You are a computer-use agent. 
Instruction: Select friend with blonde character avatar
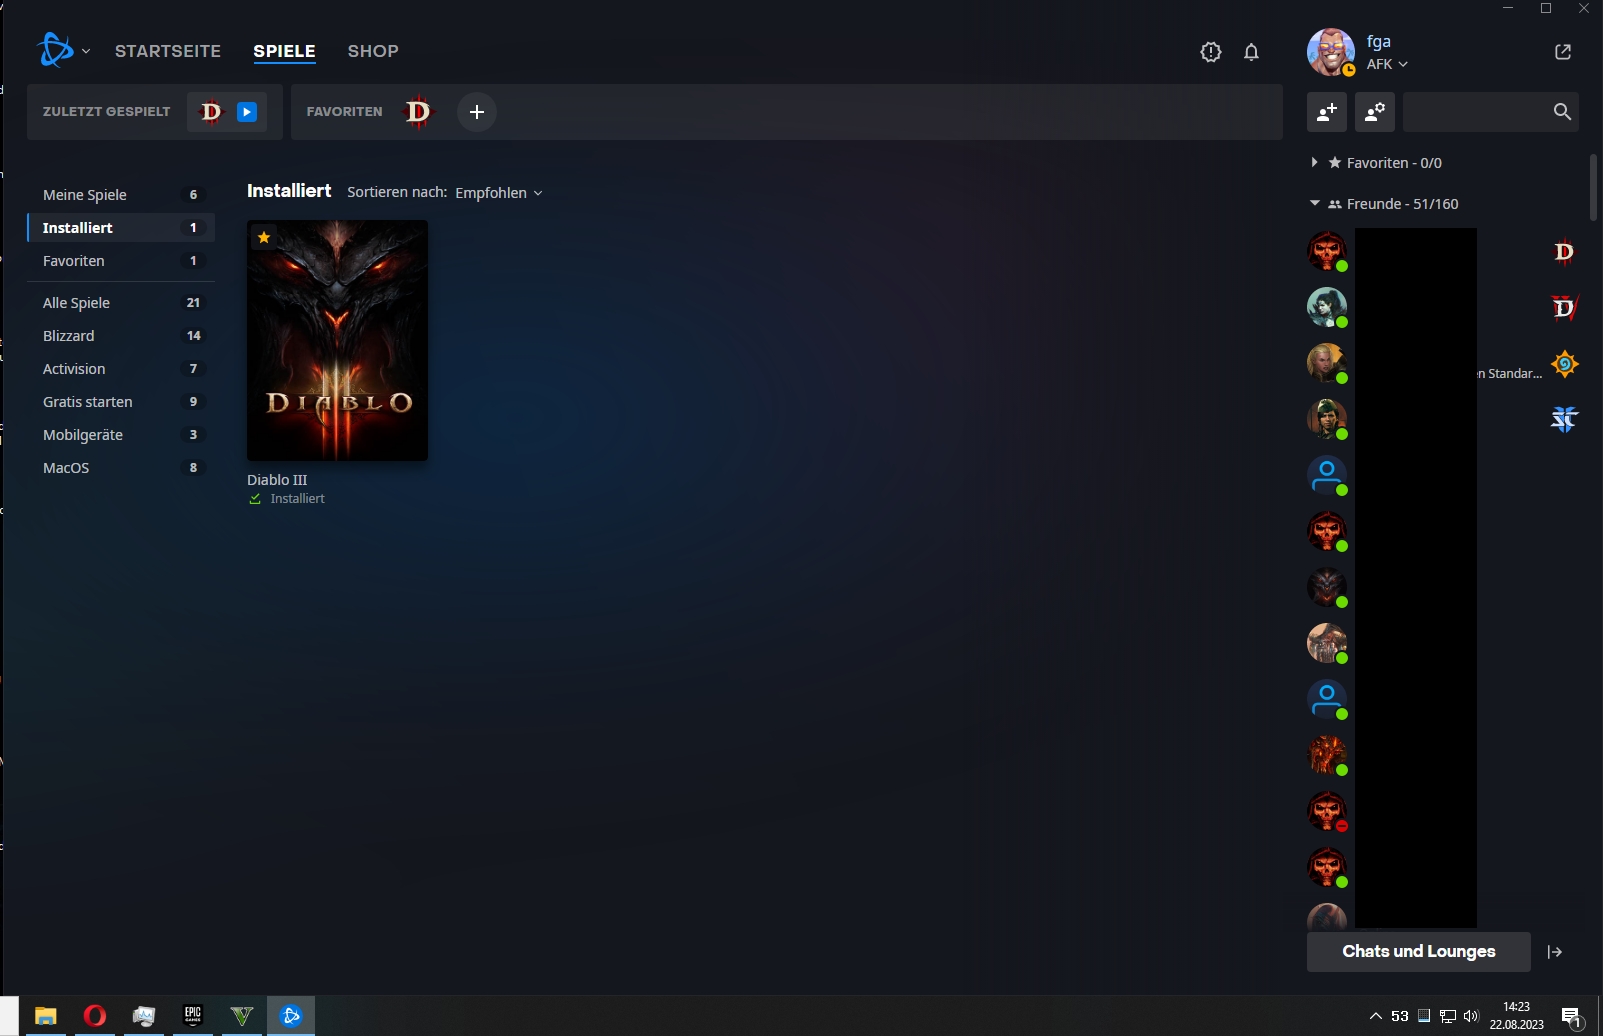1327,363
